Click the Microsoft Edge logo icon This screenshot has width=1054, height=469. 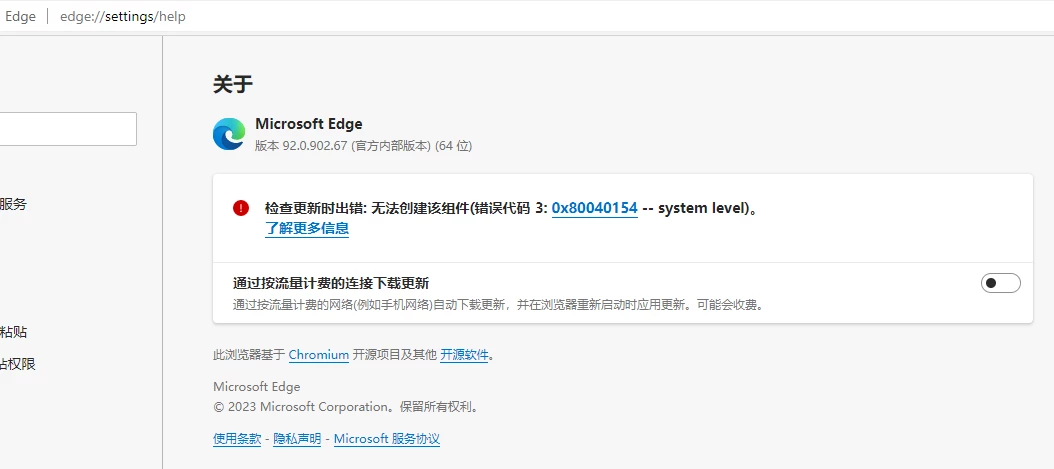click(x=229, y=134)
